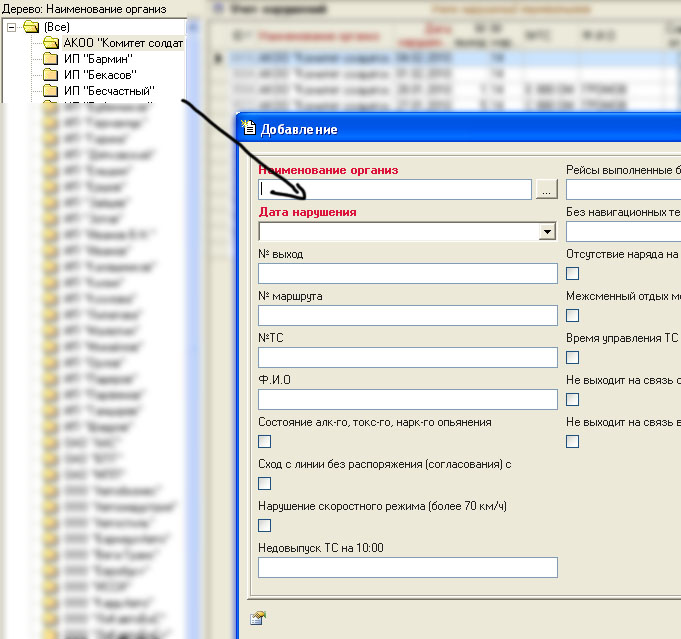Enable the Состояние алк-го, токс-го опьянения checkbox

(265, 441)
